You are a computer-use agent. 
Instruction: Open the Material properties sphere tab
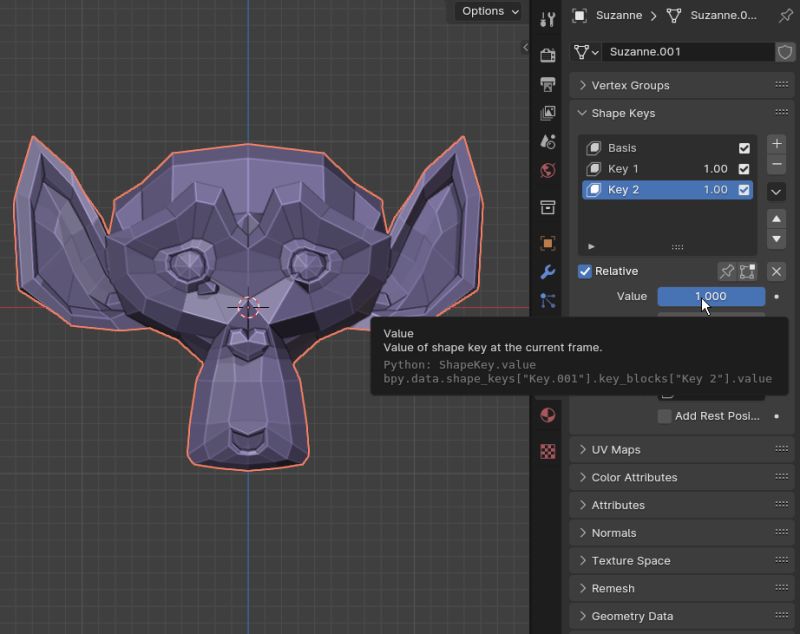coord(547,415)
